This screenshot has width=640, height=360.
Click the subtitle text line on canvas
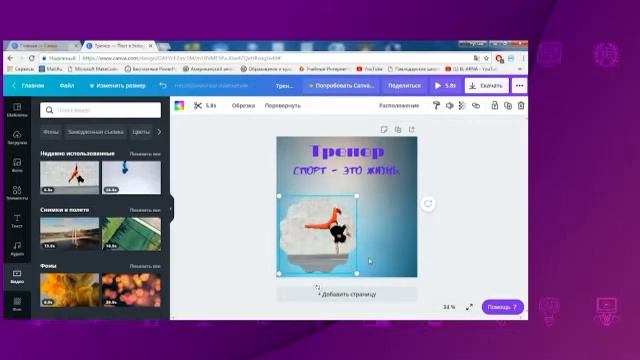pyautogui.click(x=347, y=171)
